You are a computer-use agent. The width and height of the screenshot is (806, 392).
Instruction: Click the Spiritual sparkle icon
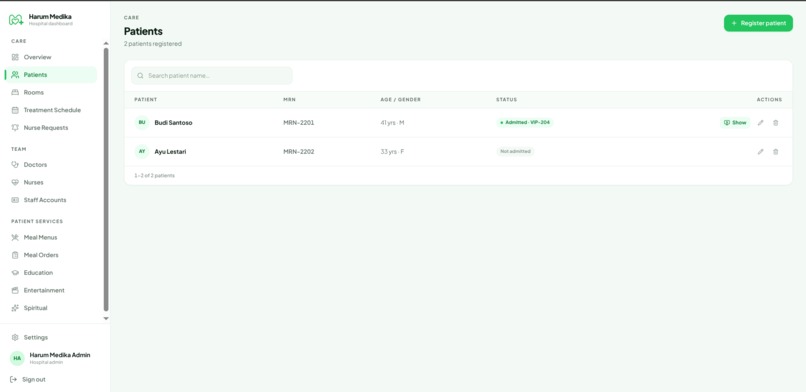point(15,308)
